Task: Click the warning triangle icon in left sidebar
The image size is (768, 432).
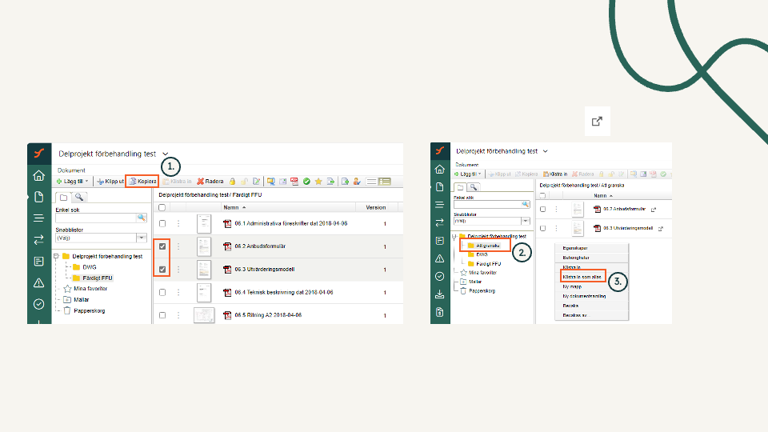Action: (39, 283)
